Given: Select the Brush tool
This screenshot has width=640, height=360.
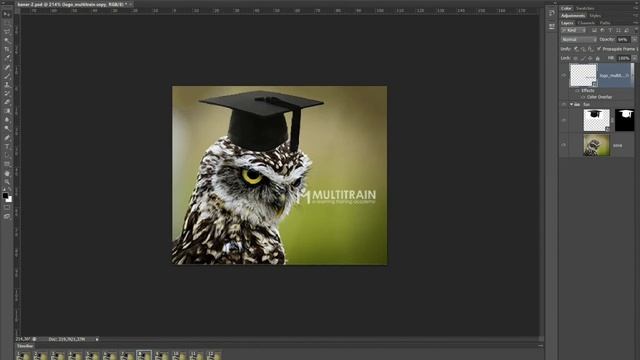Looking at the screenshot, I should (x=7, y=76).
